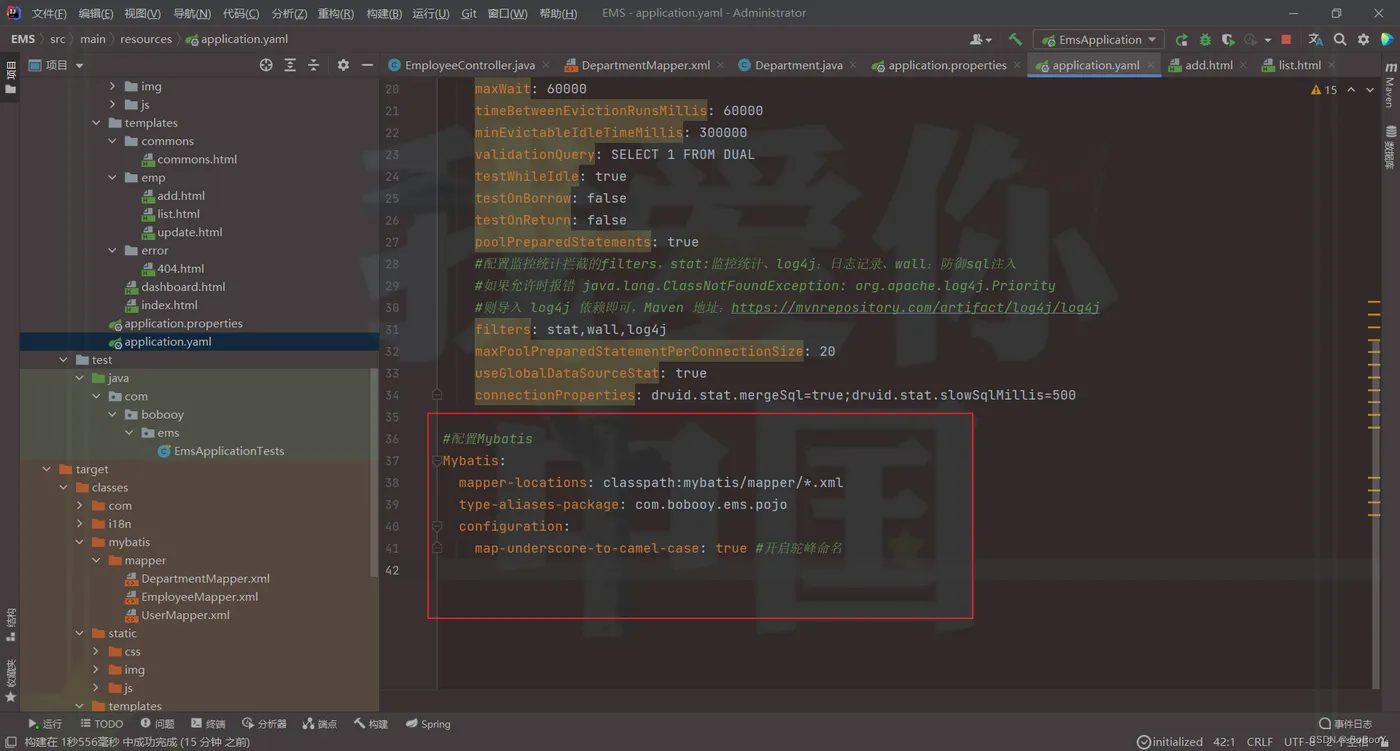Click the resources breadcrumb in the navigation bar
Viewport: 1400px width, 751px height.
click(x=146, y=39)
